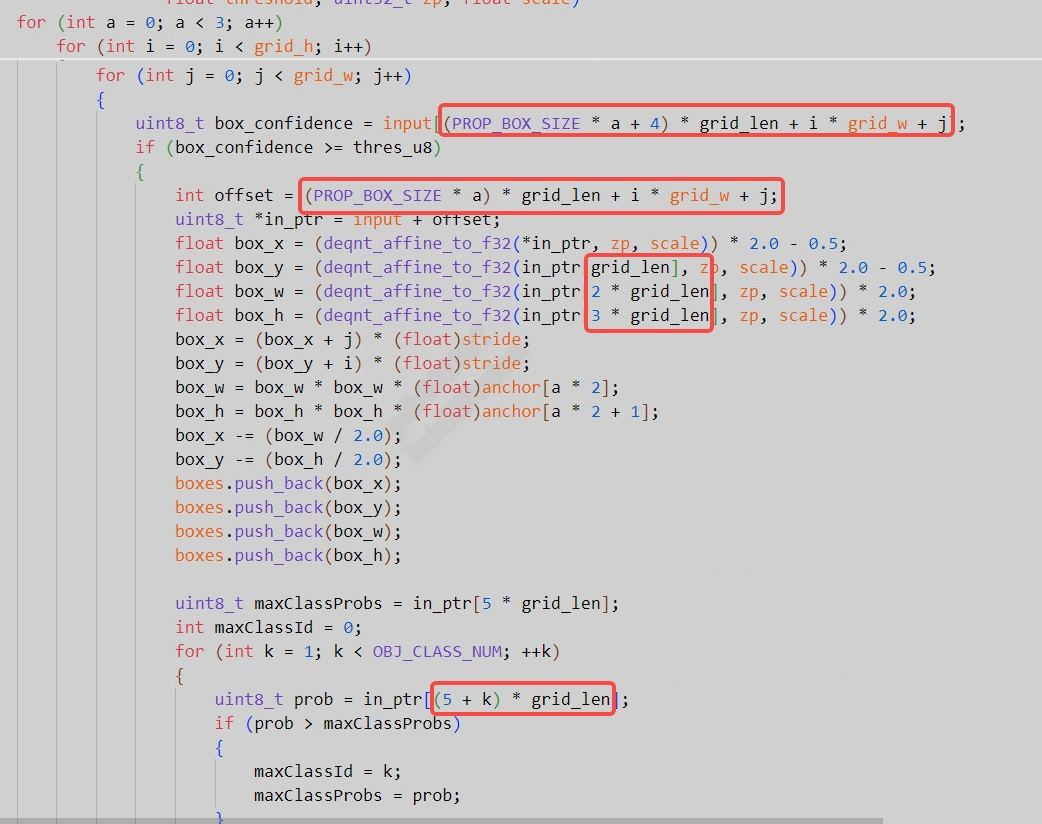Click 'int maxClassId = 0;' line
The image size is (1042, 824).
(x=268, y=627)
